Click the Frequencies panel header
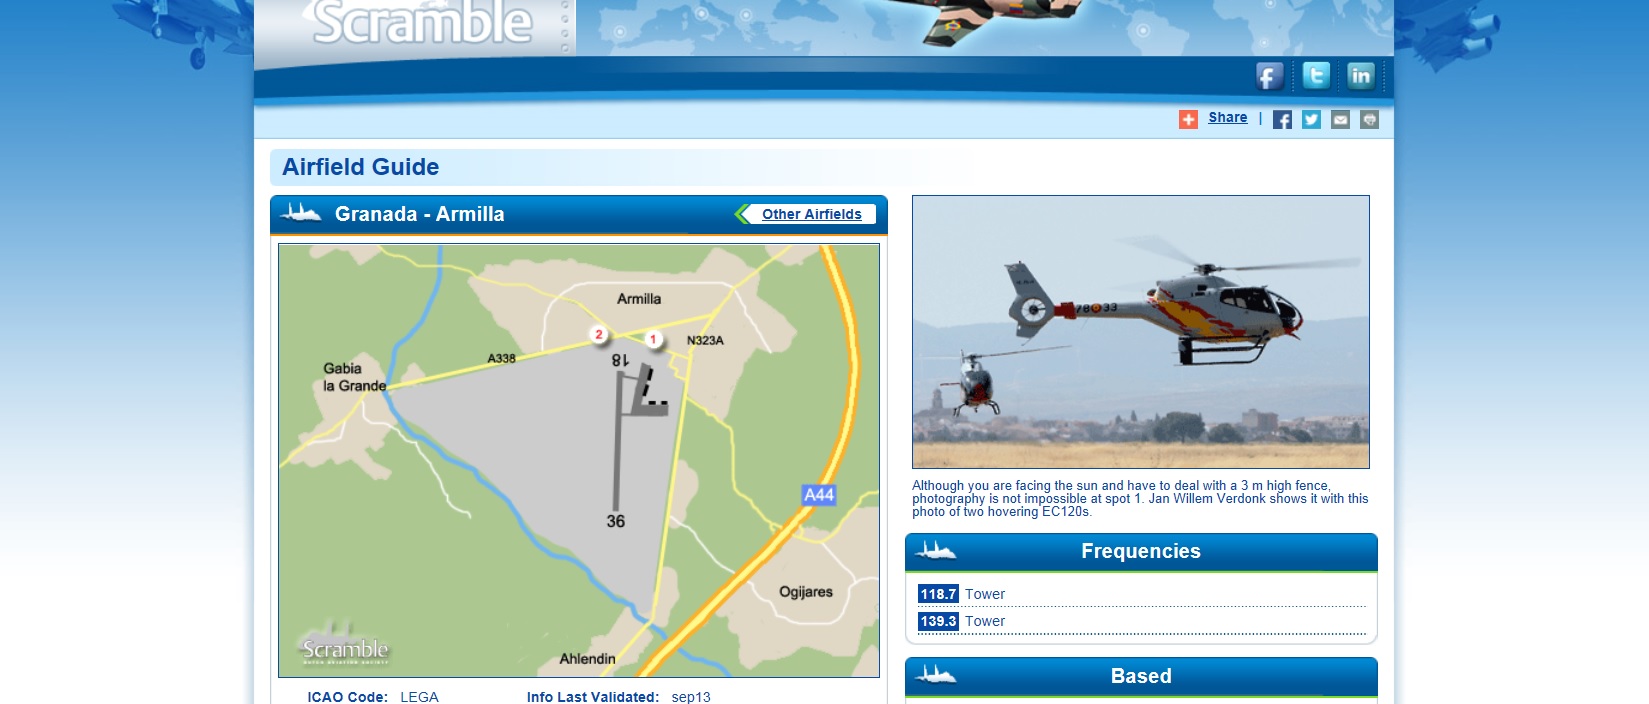Image resolution: width=1649 pixels, height=704 pixels. point(1141,552)
